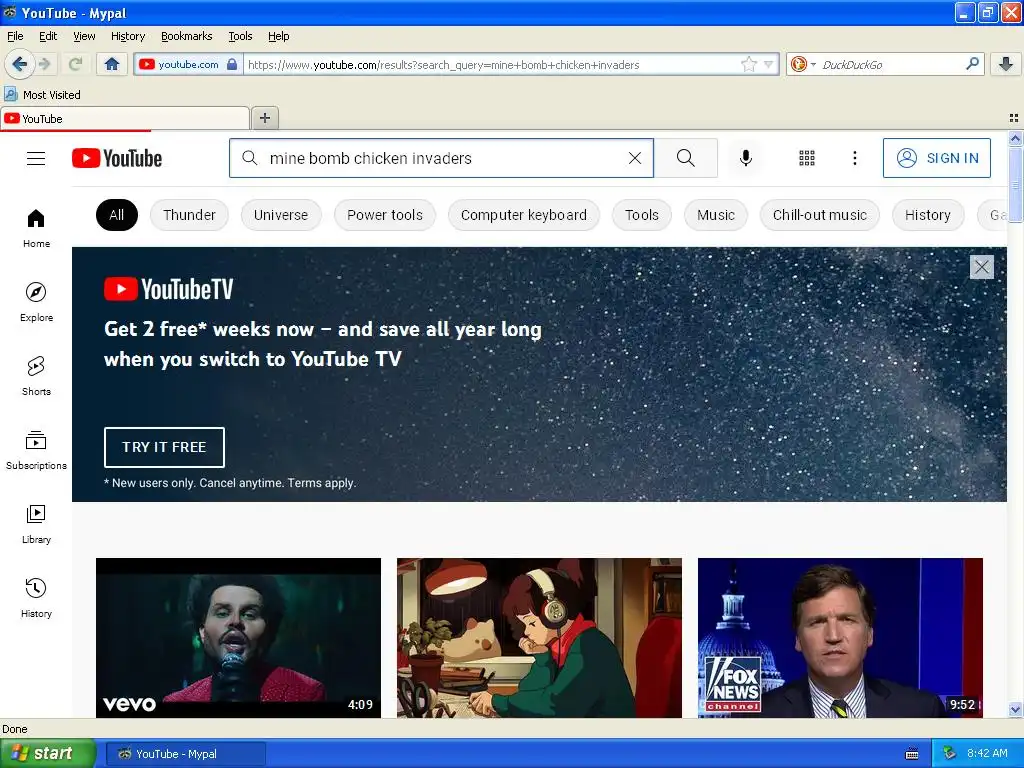Click browser Back arrow button

(20, 64)
